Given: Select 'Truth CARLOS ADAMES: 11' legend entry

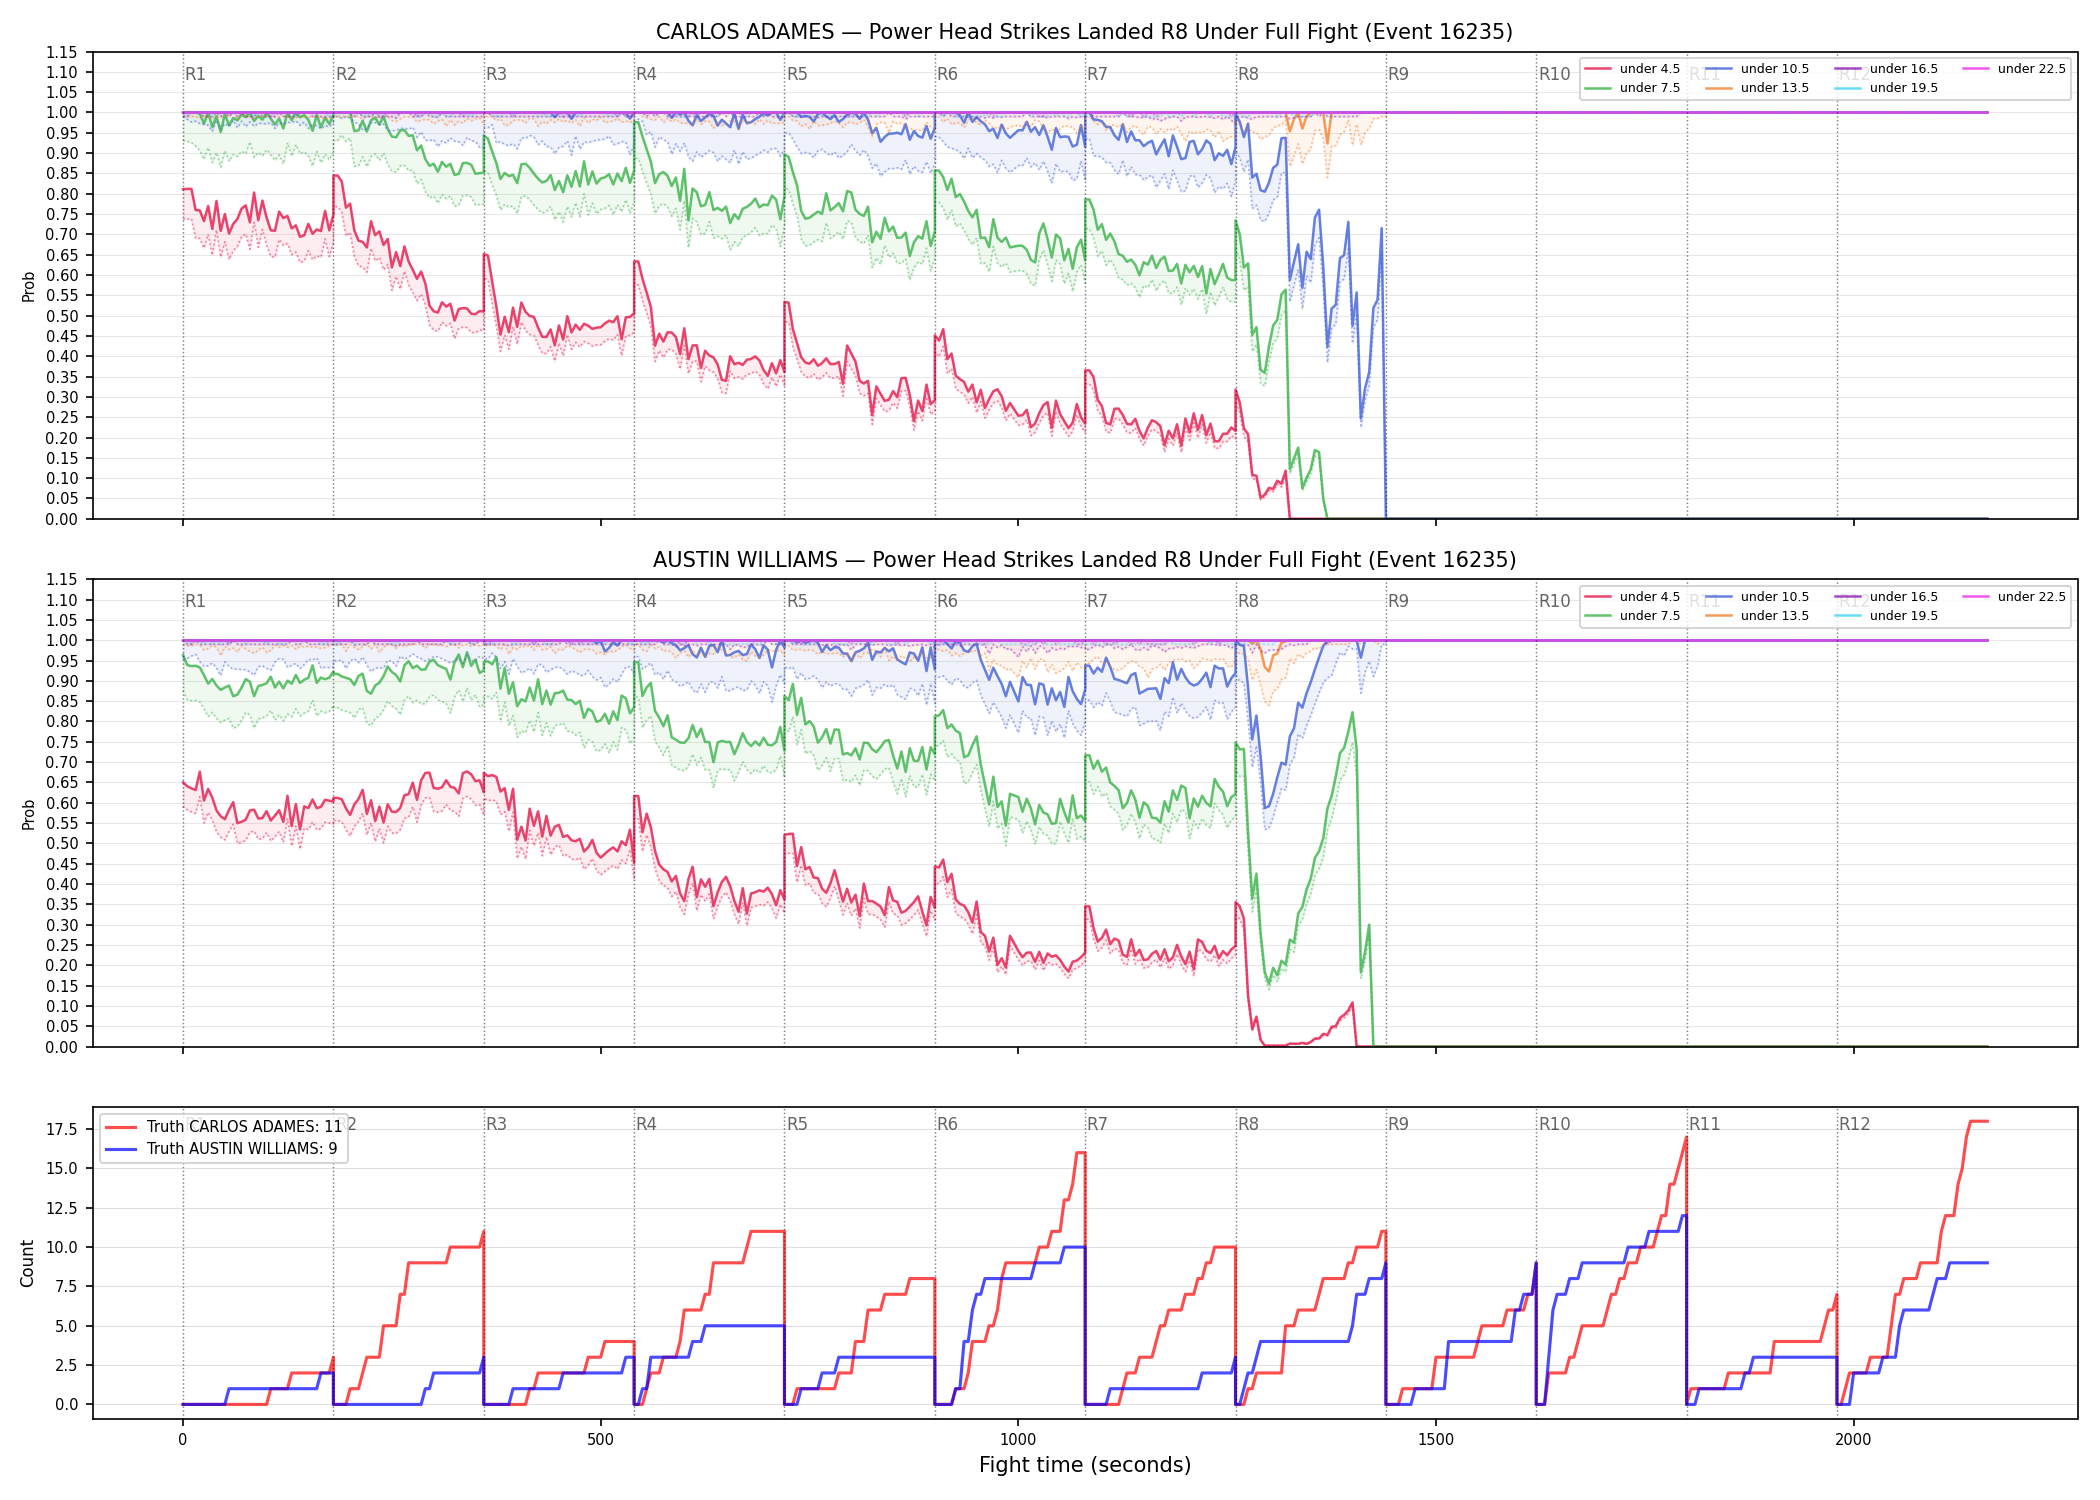Looking at the screenshot, I should [x=224, y=1126].
